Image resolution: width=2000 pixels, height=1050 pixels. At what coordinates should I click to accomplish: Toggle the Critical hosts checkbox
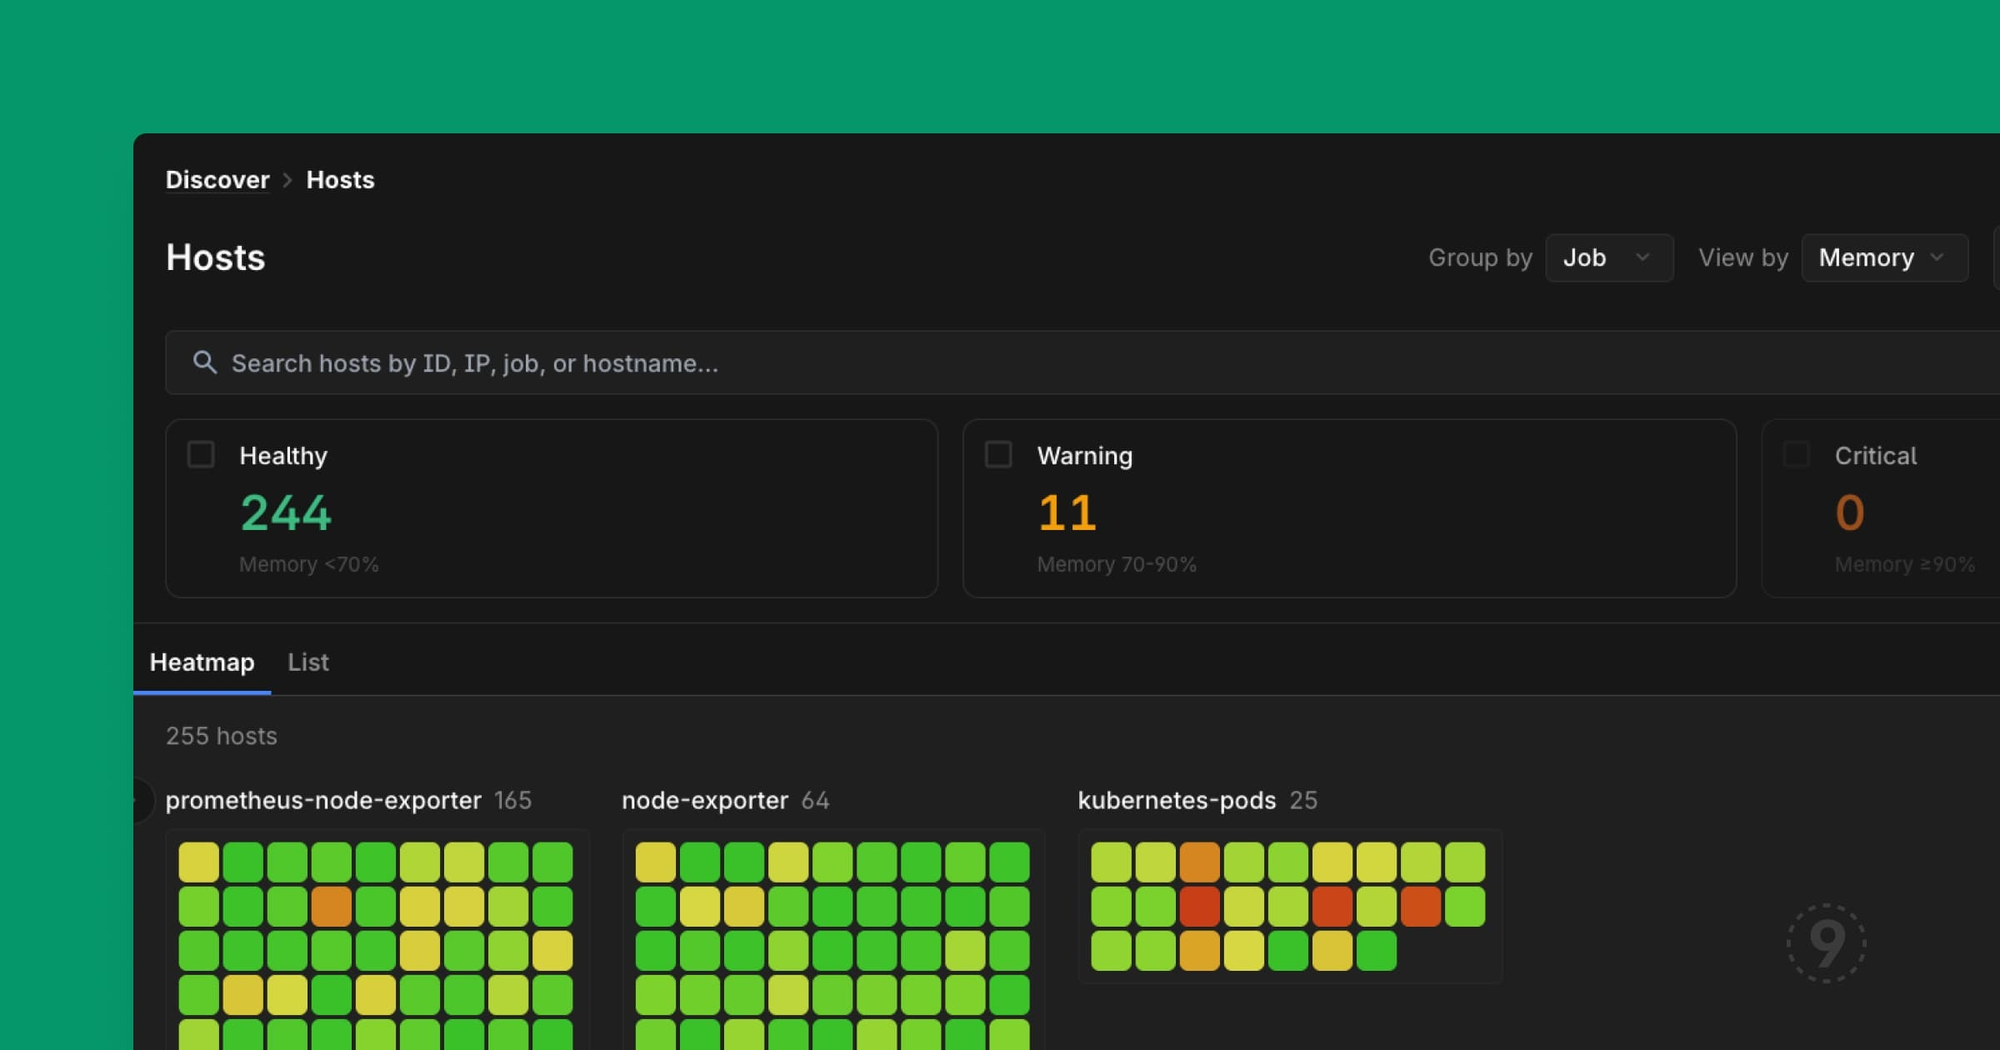pos(1795,454)
